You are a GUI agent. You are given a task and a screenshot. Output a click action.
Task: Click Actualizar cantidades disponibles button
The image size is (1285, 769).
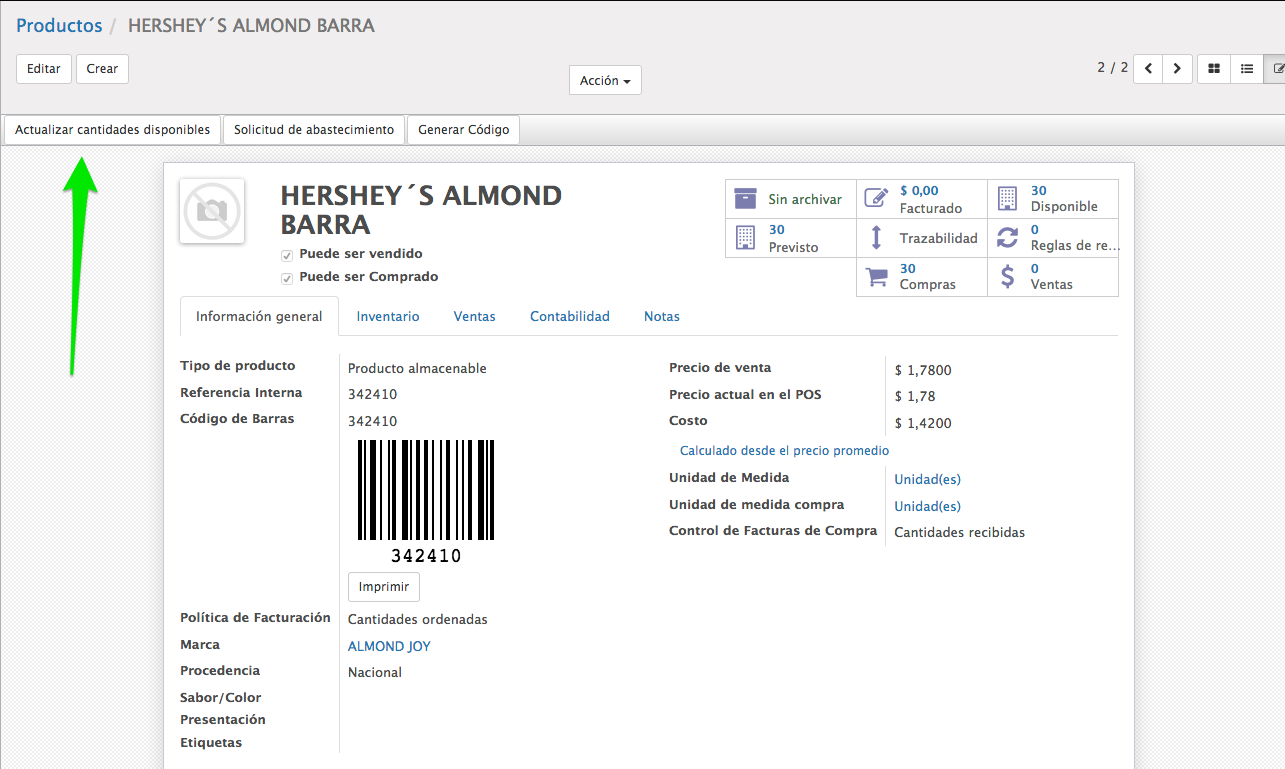point(113,130)
